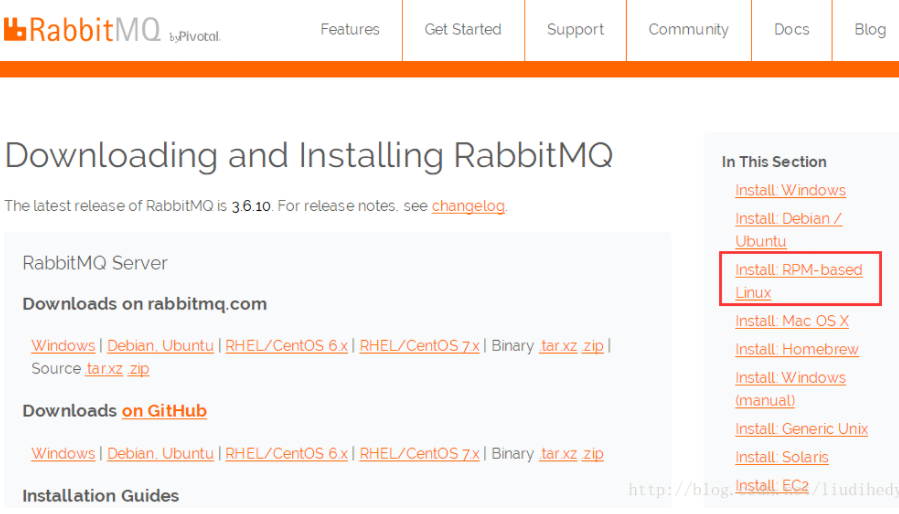The height and width of the screenshot is (514, 899).
Task: Click the on GitHub downloads link
Action: coord(164,411)
